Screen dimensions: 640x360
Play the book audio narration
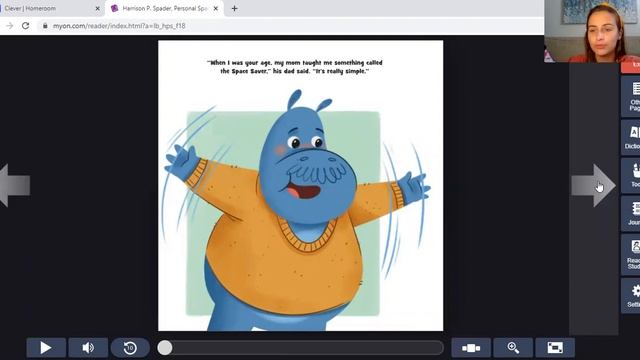(46, 348)
